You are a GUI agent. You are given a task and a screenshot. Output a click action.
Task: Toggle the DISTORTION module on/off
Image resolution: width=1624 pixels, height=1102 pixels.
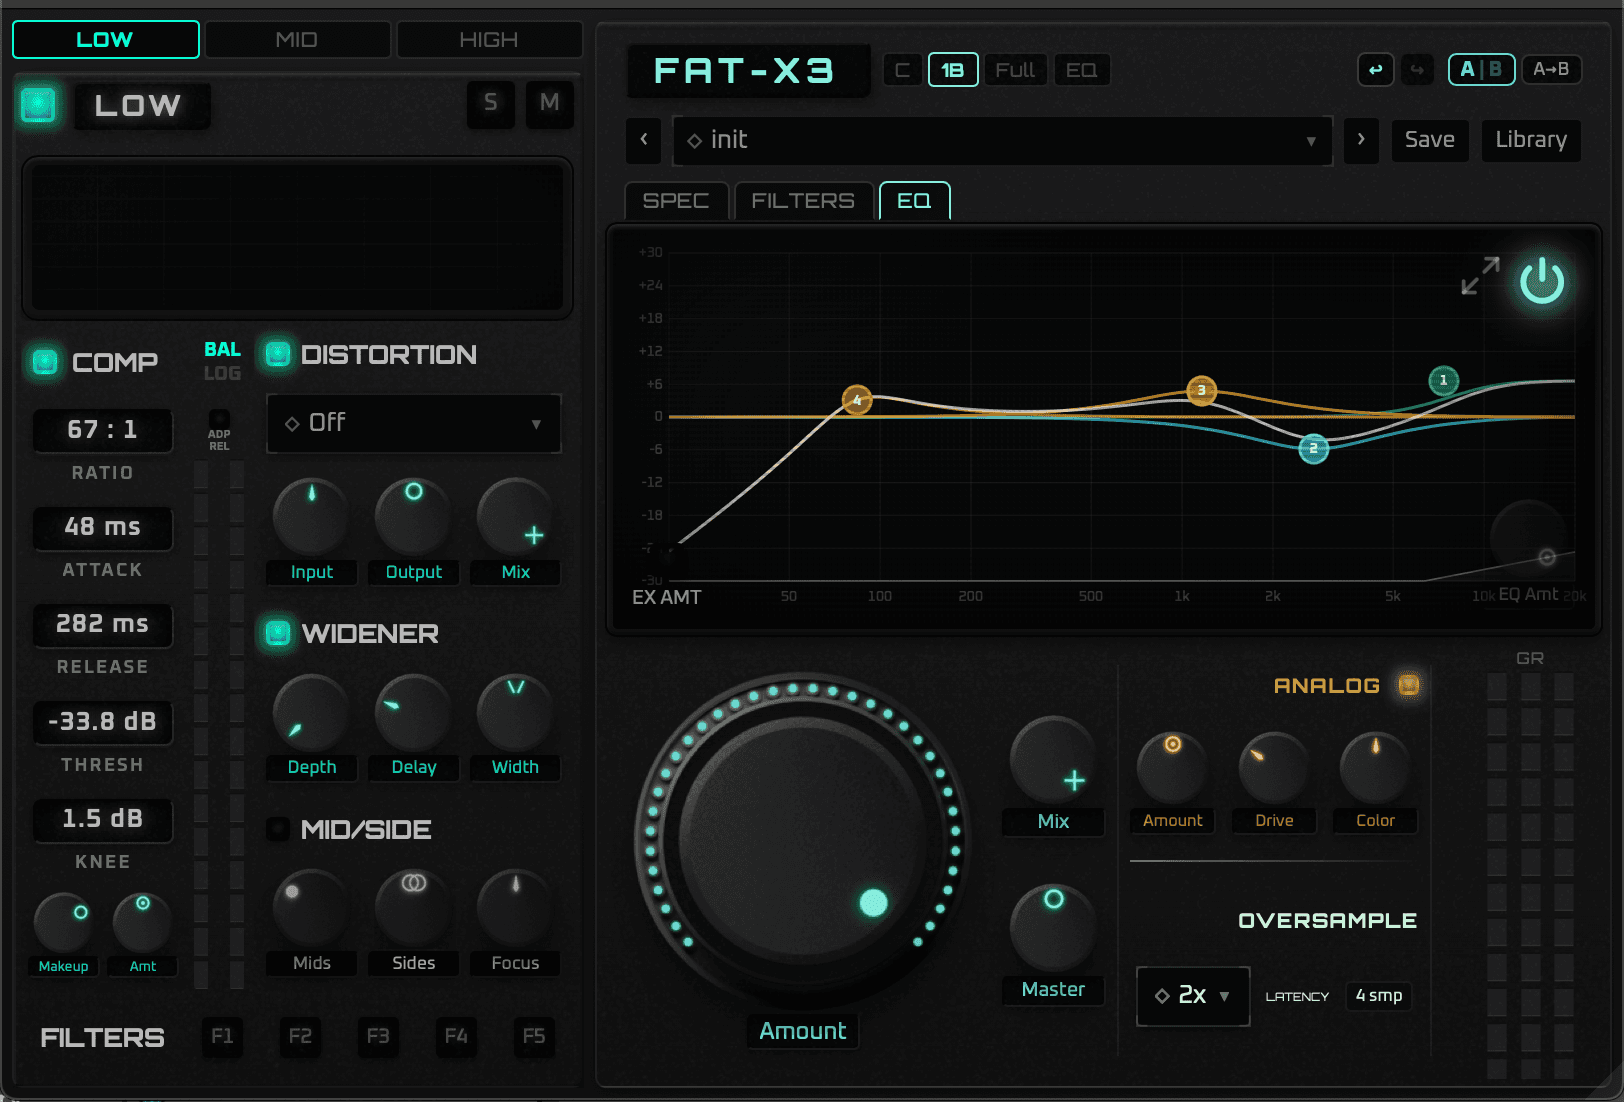(277, 354)
